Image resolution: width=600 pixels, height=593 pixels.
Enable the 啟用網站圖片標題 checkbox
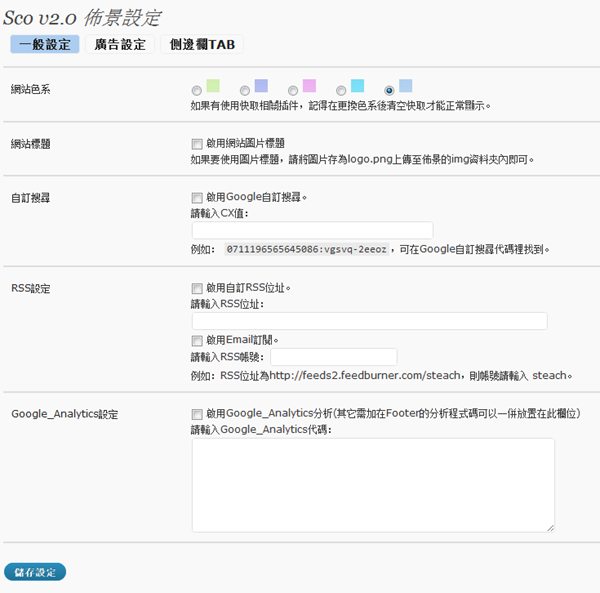click(x=197, y=144)
